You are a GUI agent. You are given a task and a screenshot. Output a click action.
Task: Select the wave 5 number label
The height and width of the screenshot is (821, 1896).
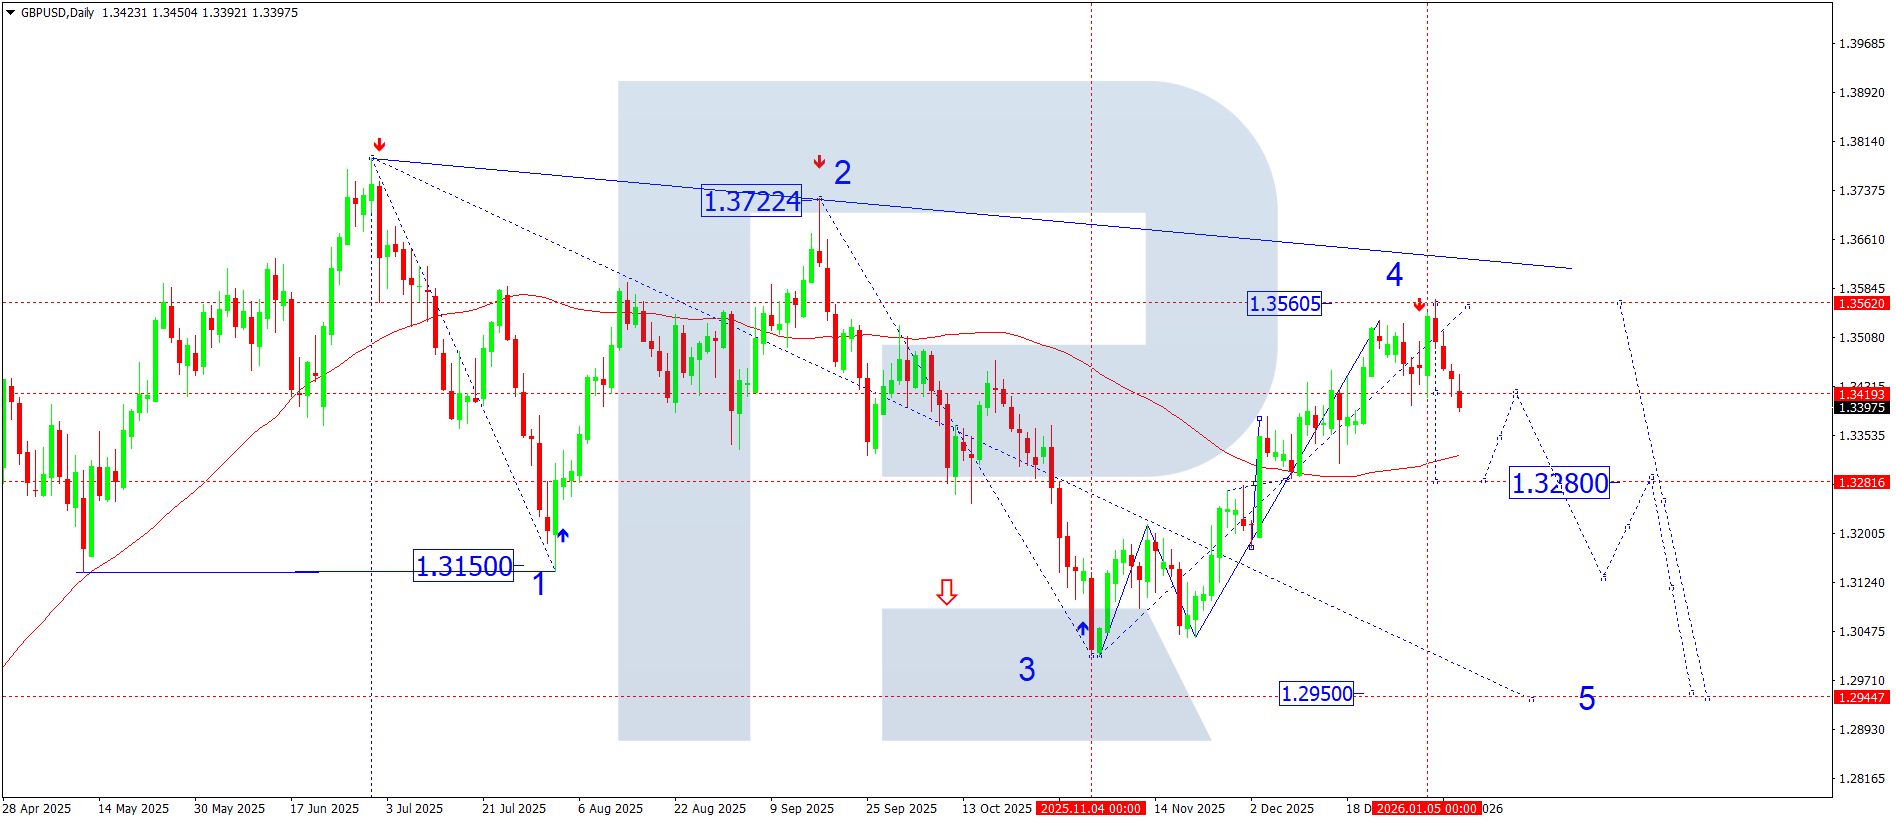pos(1586,699)
